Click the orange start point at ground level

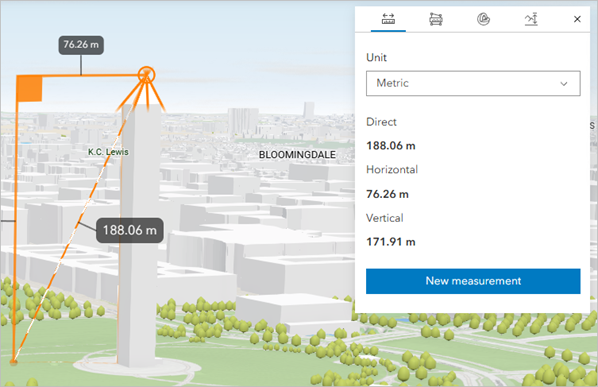13,361
